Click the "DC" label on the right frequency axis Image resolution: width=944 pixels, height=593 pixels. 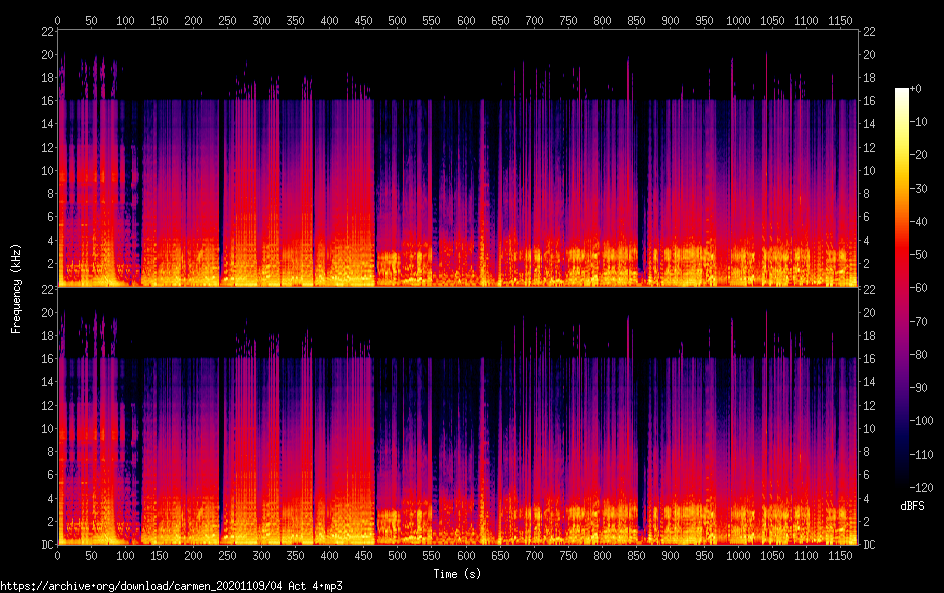tap(869, 545)
